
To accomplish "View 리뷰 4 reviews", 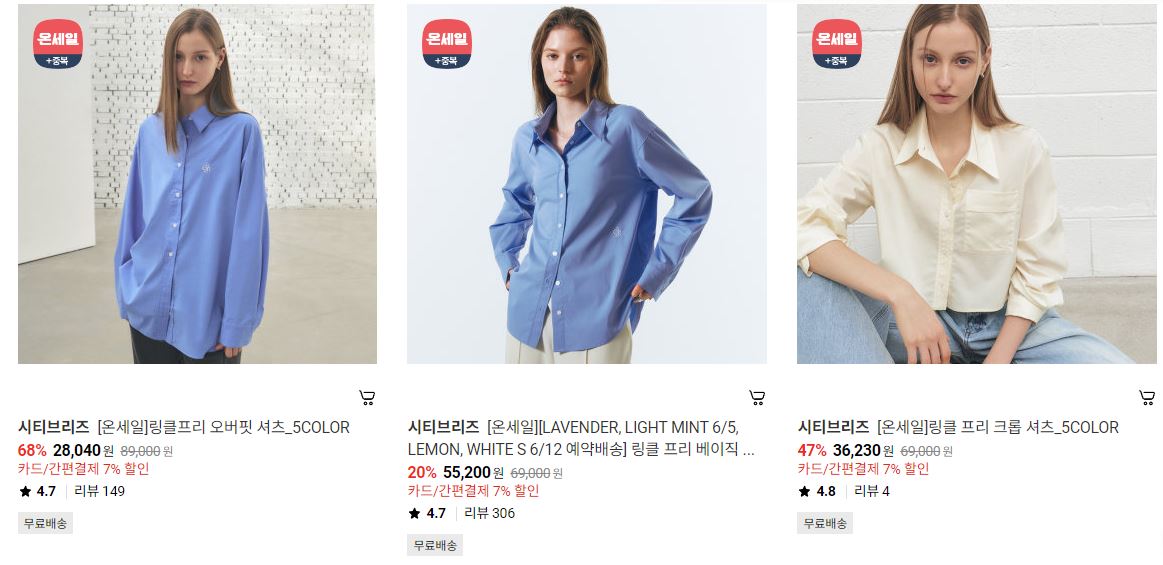I will (872, 491).
